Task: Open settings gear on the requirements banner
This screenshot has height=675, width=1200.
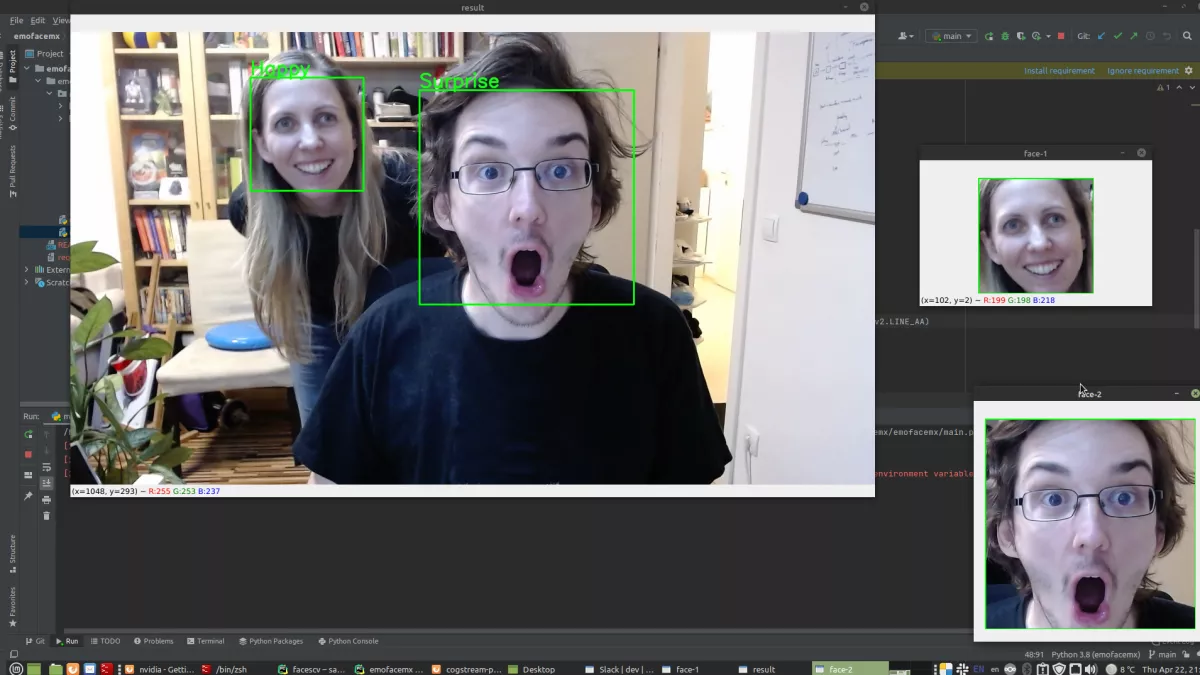Action: (1190, 70)
